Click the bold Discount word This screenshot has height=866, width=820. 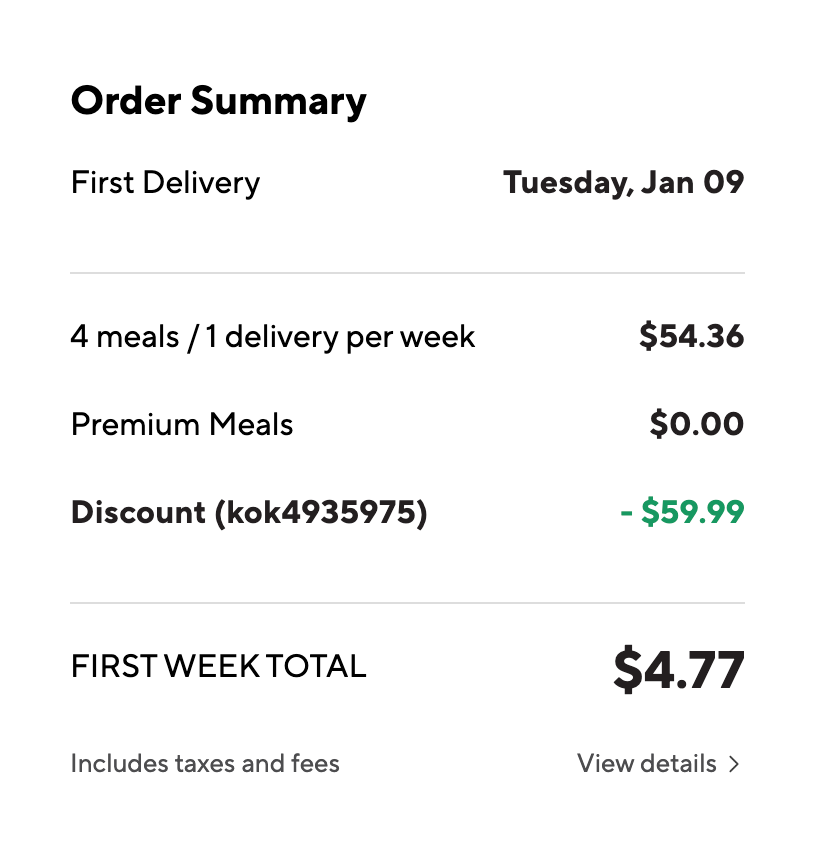pyautogui.click(x=138, y=513)
